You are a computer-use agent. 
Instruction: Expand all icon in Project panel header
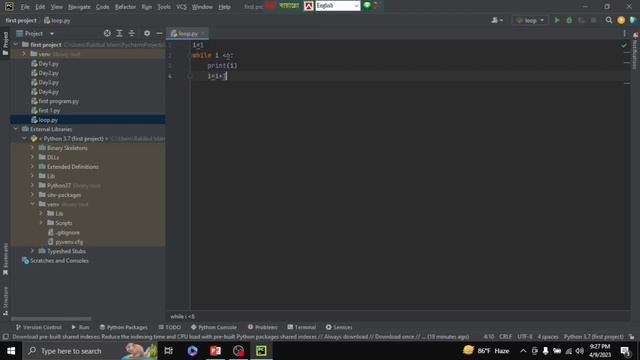(119, 33)
